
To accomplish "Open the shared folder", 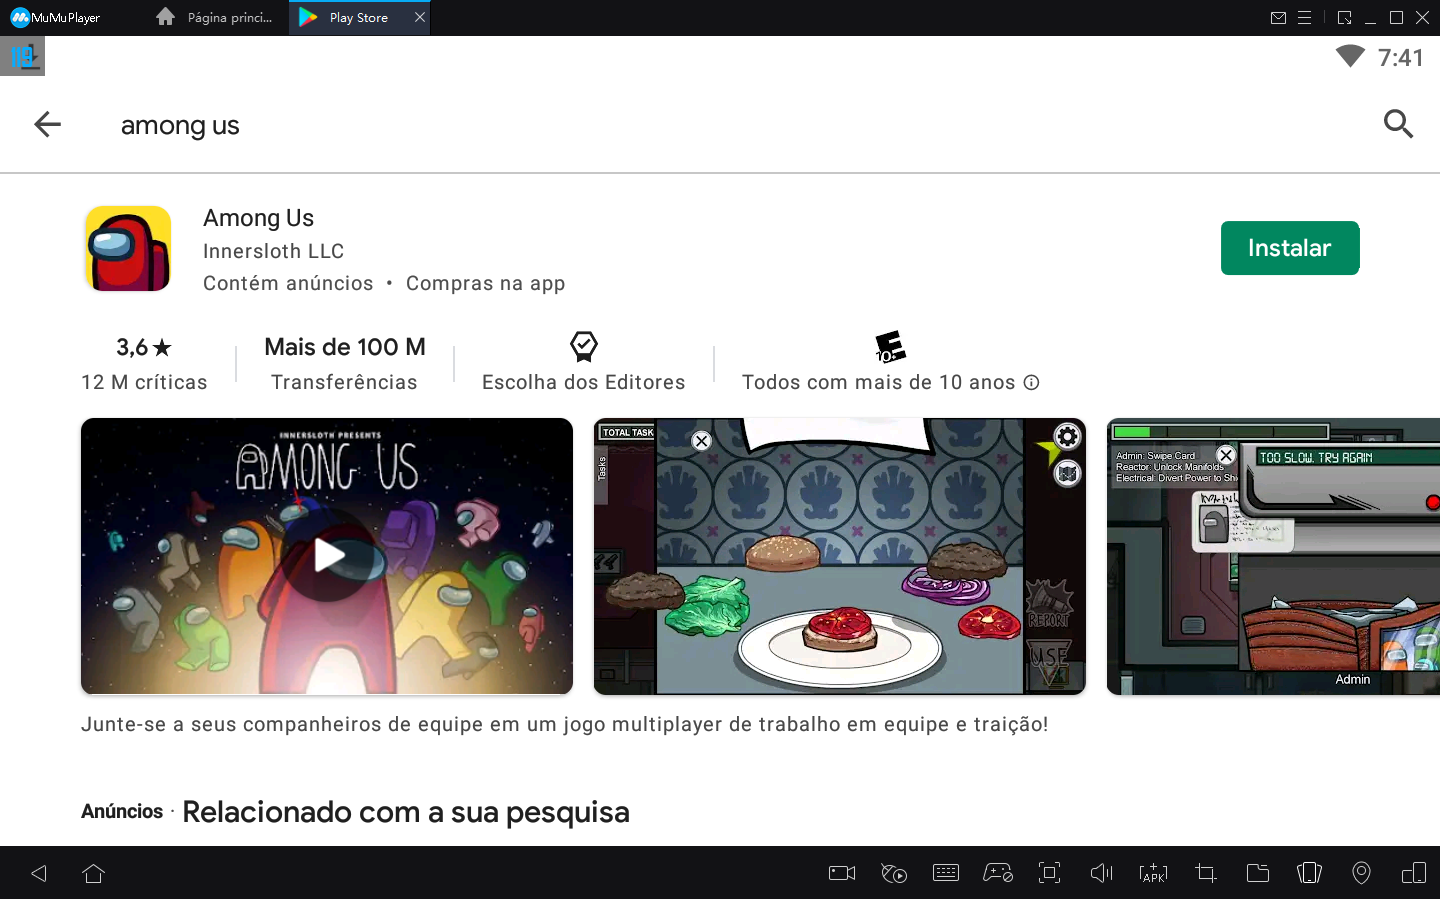I will [x=1257, y=872].
